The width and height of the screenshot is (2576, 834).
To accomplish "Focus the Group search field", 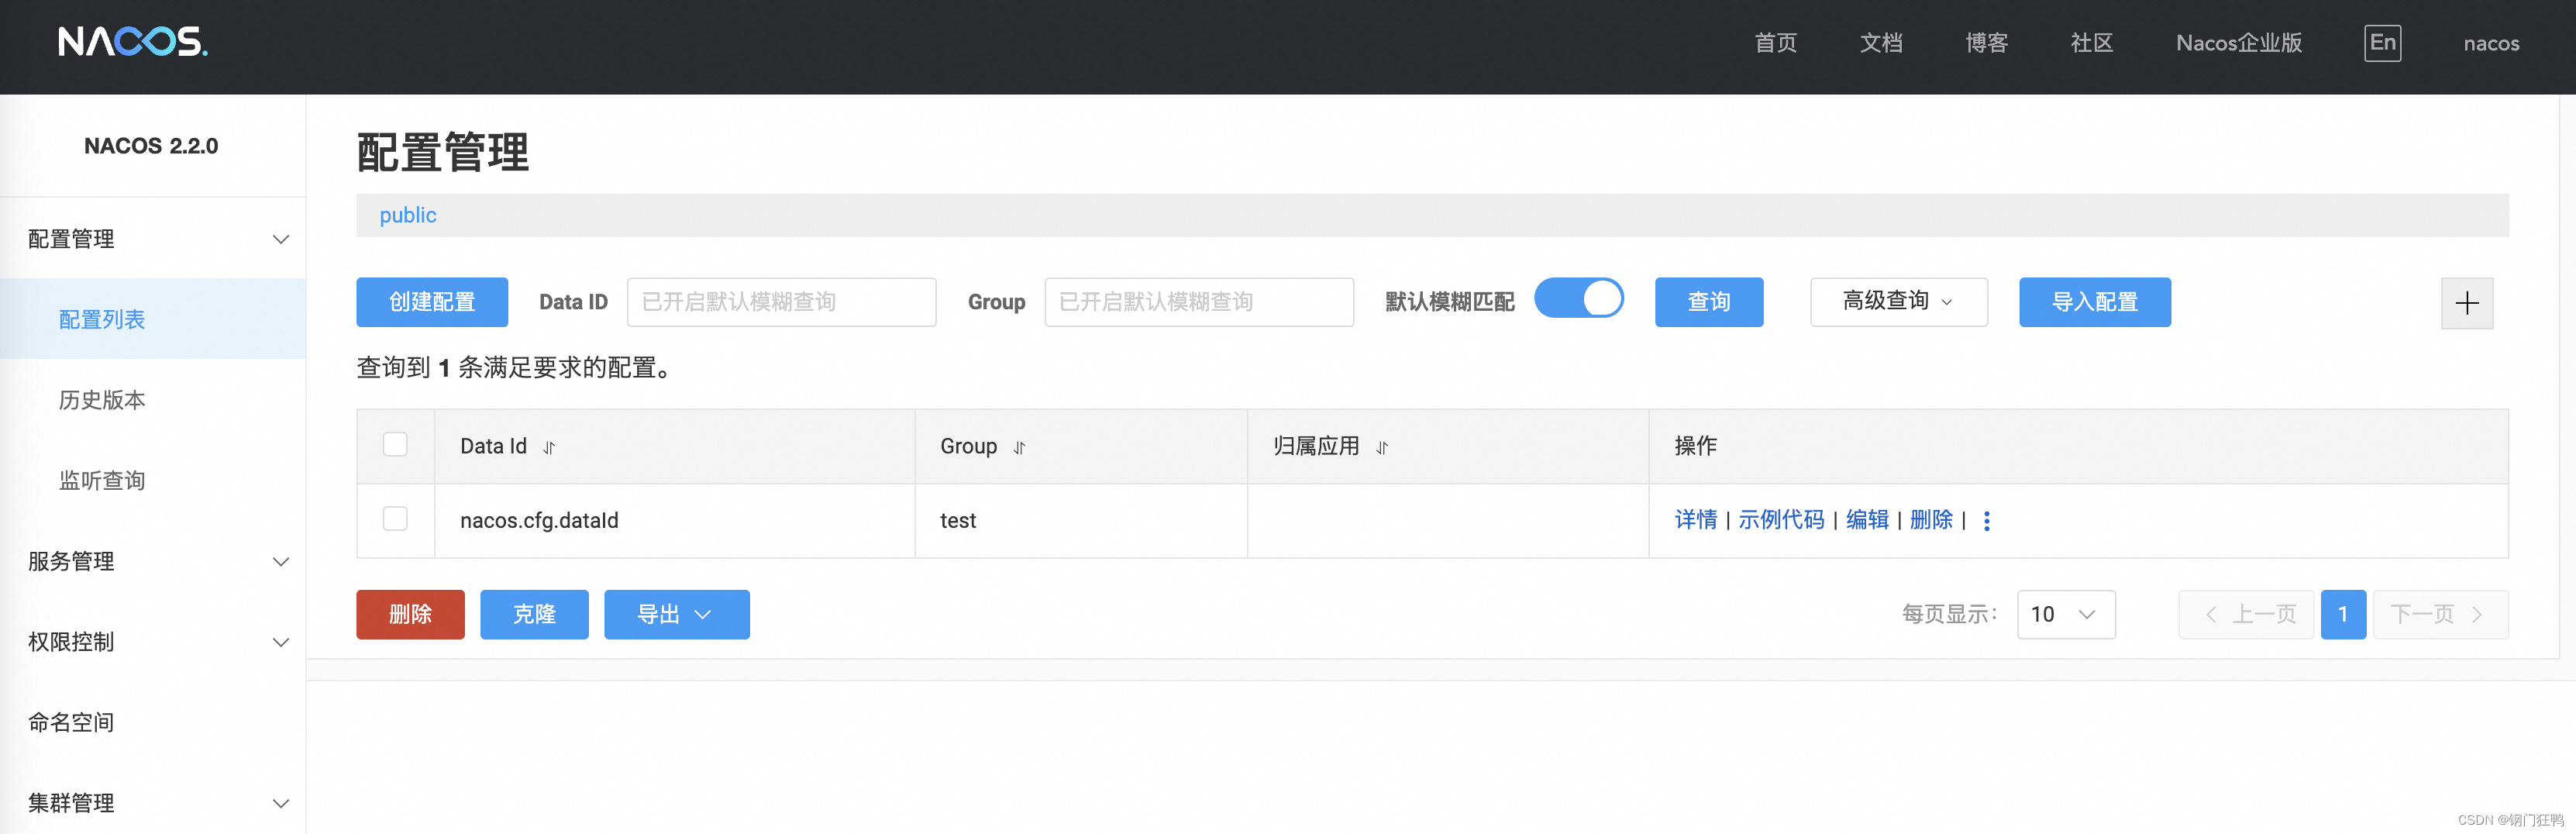I will 1199,302.
